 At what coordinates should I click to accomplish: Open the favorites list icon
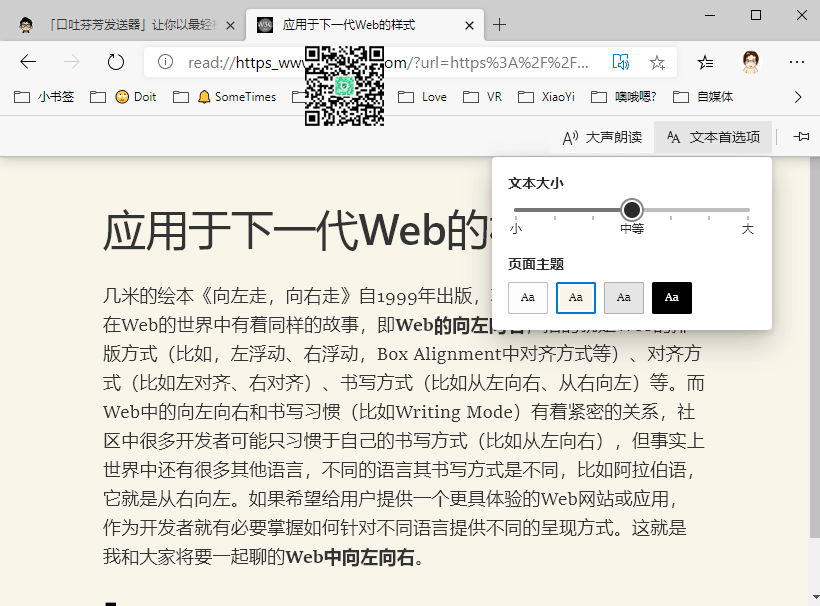point(705,63)
